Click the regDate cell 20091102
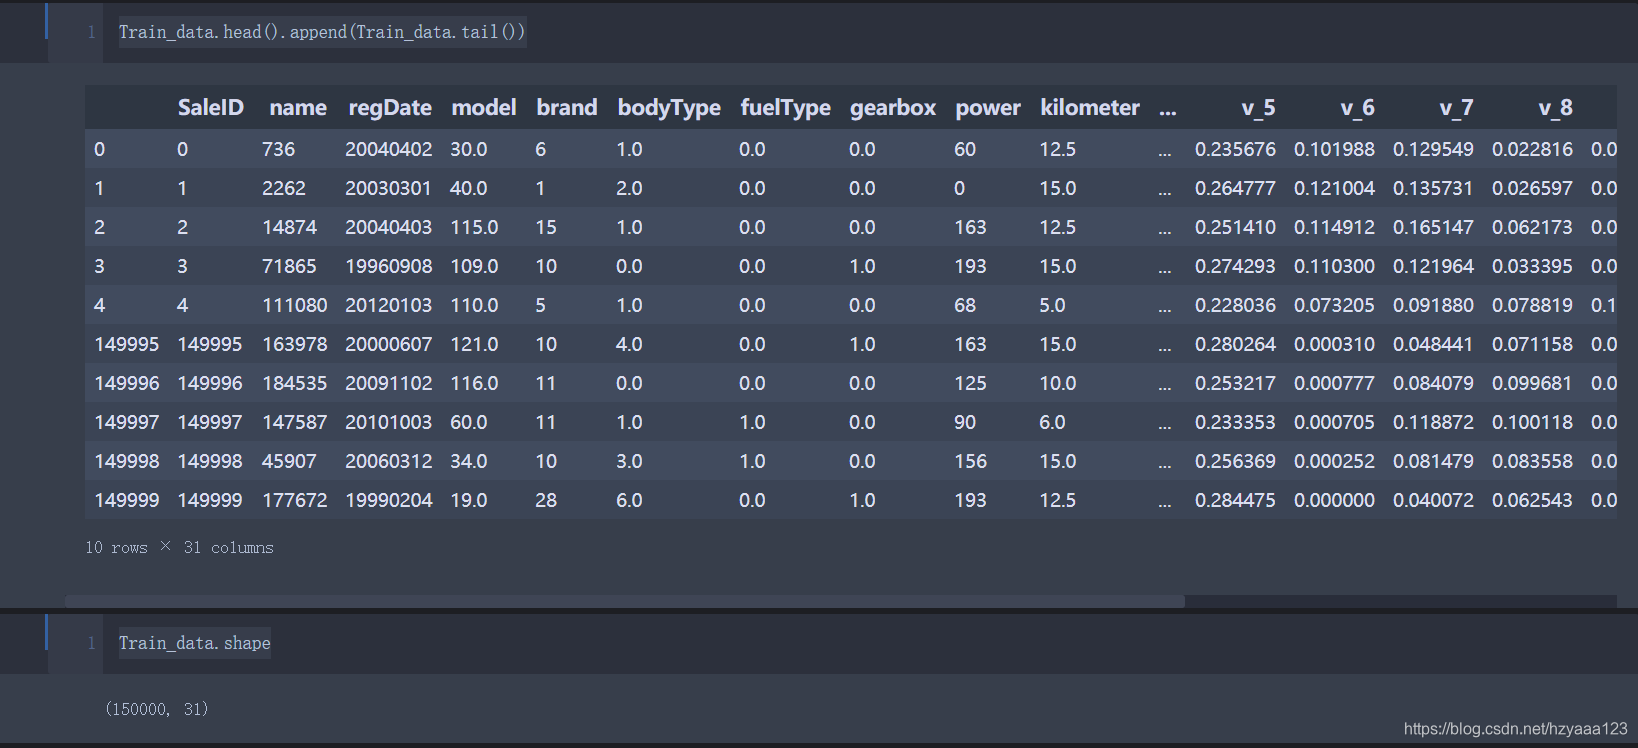Screen dimensions: 1638x748 click(389, 383)
